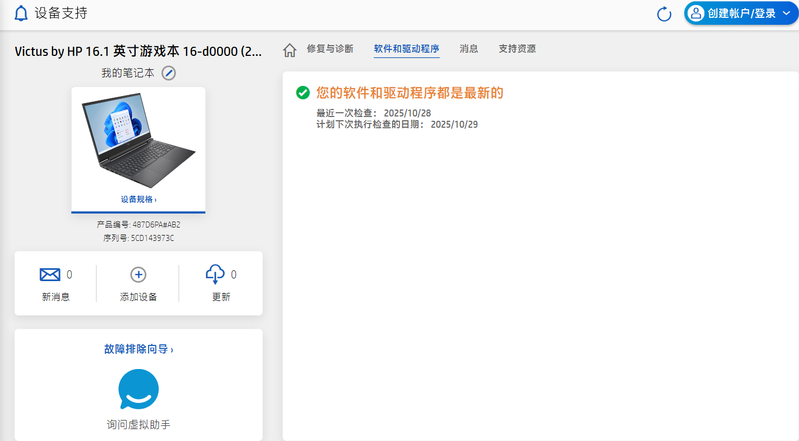Click the virtual assistant chat bubble icon
Image resolution: width=799 pixels, height=441 pixels.
(138, 390)
